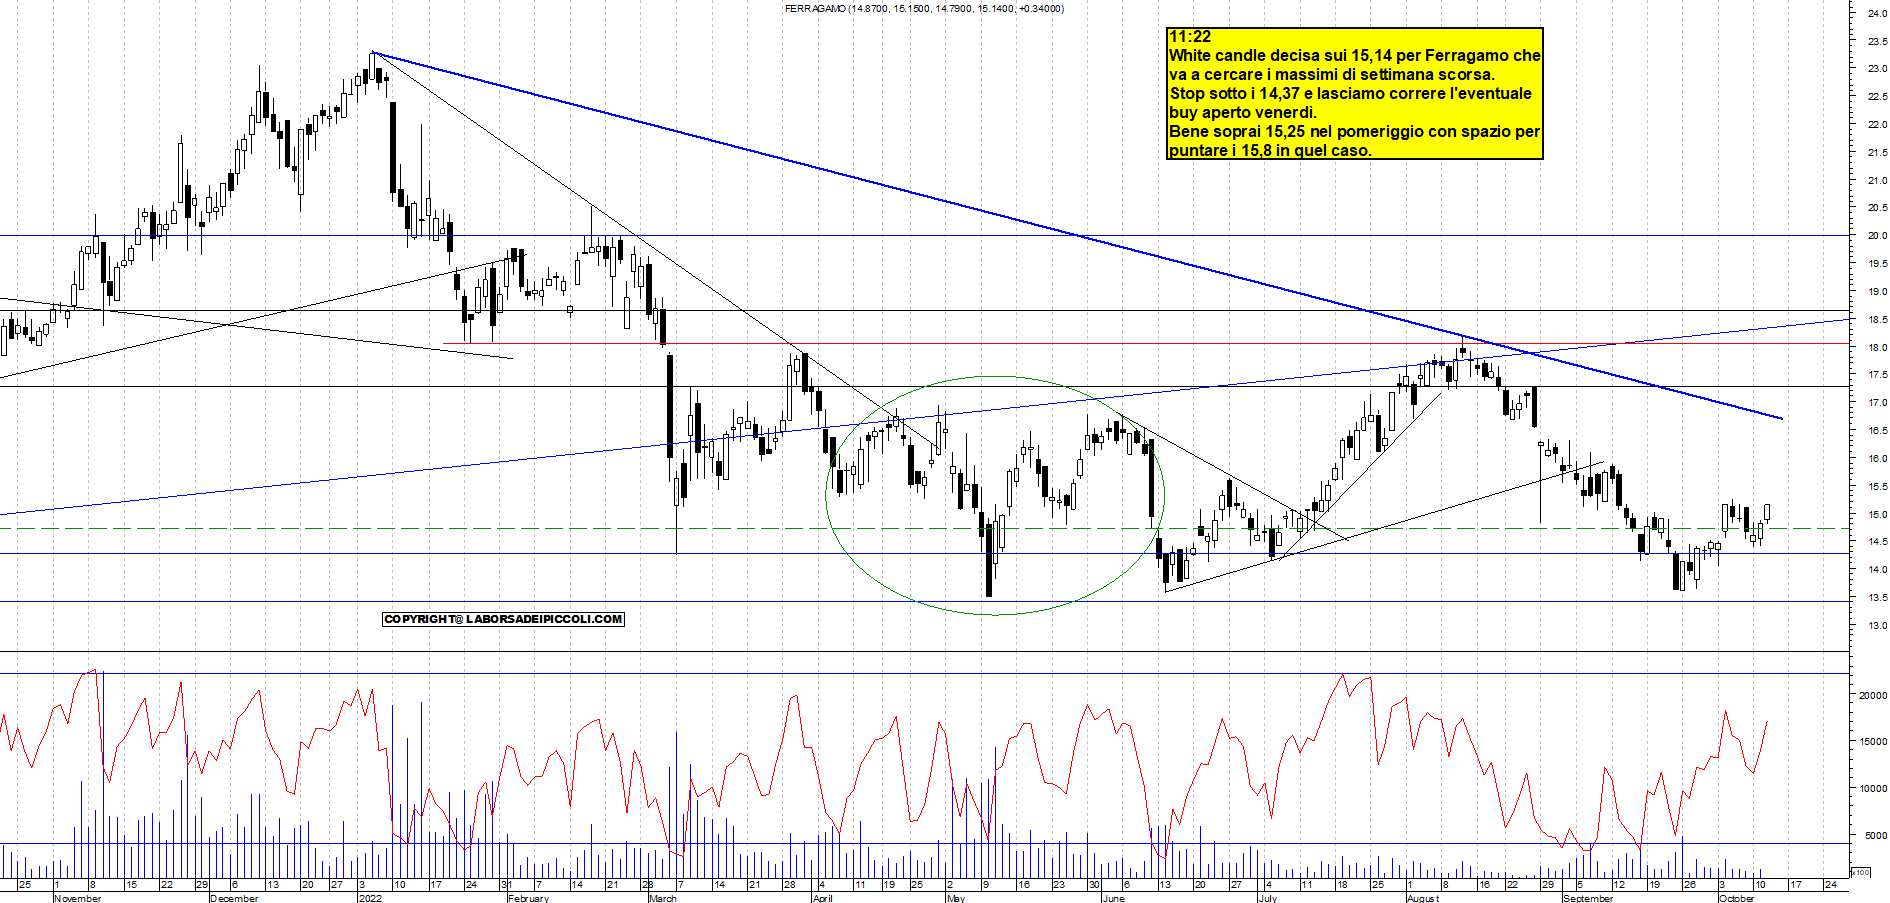Click the September month label
1890x903 pixels.
coord(1587,898)
